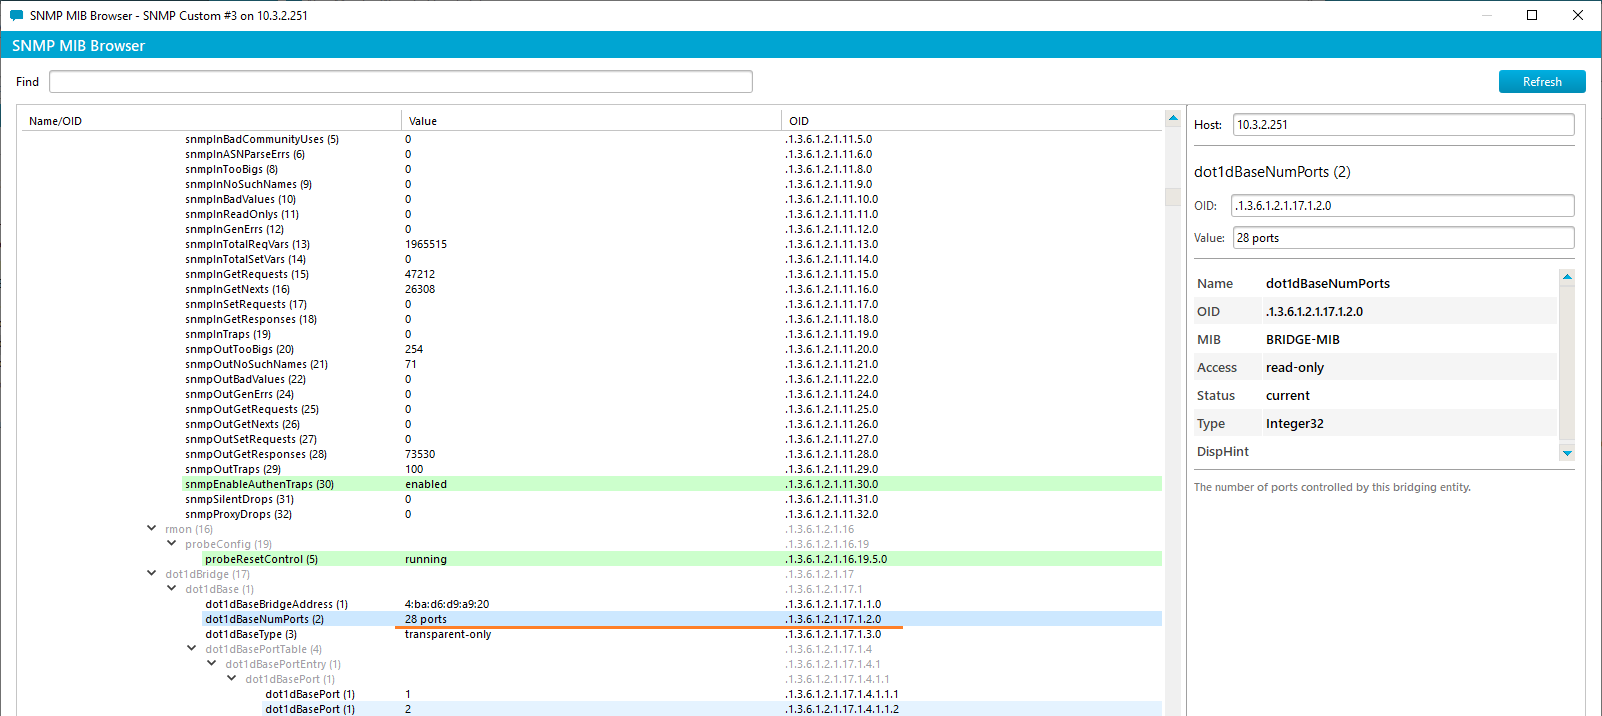Viewport: 1602px width, 716px height.
Task: Click the OID input field in details panel
Action: point(1404,206)
